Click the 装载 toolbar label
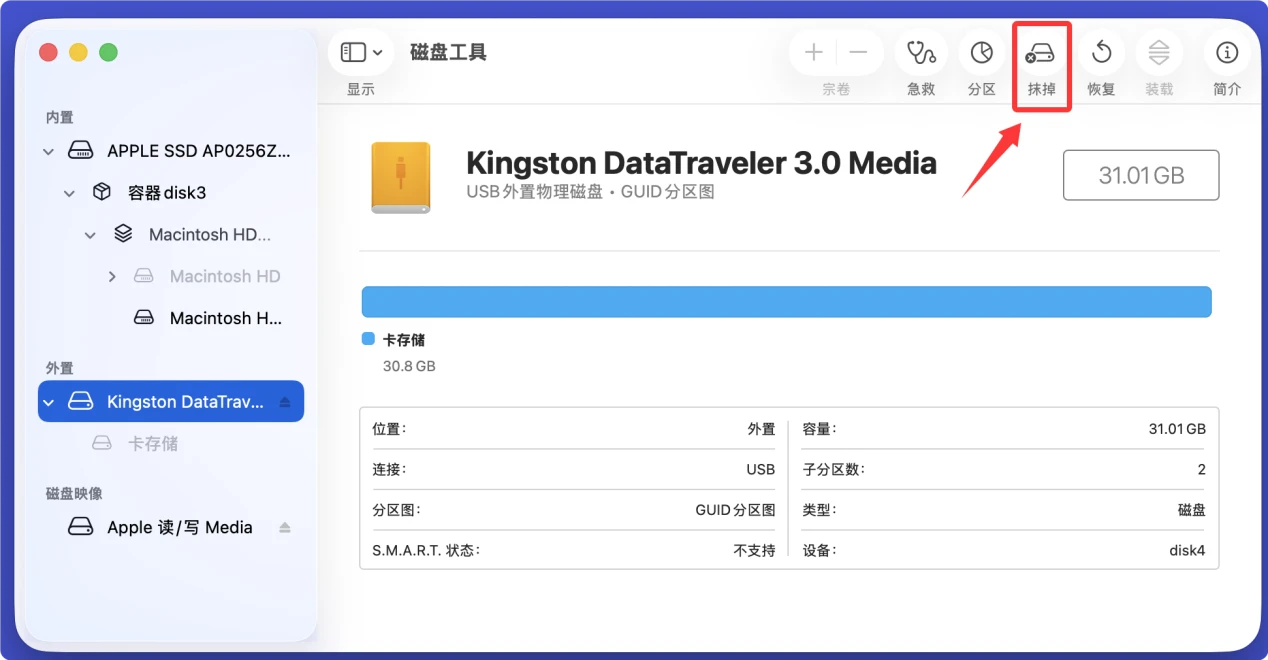This screenshot has width=1268, height=660. coord(1159,89)
